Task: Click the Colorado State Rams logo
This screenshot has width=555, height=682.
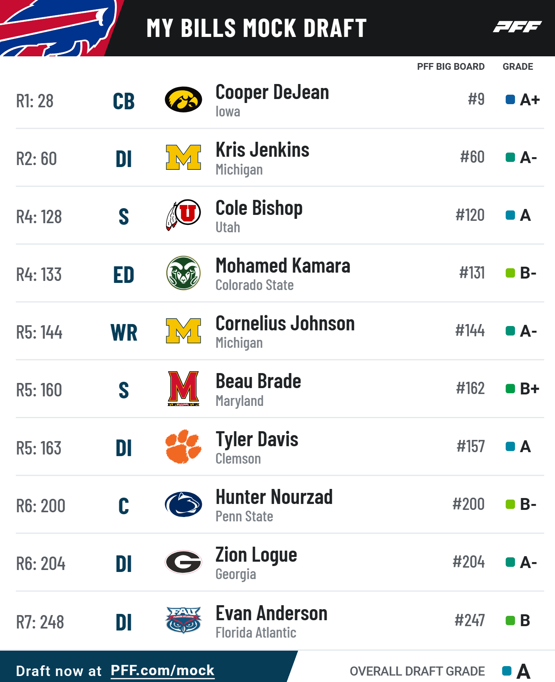Action: click(183, 273)
